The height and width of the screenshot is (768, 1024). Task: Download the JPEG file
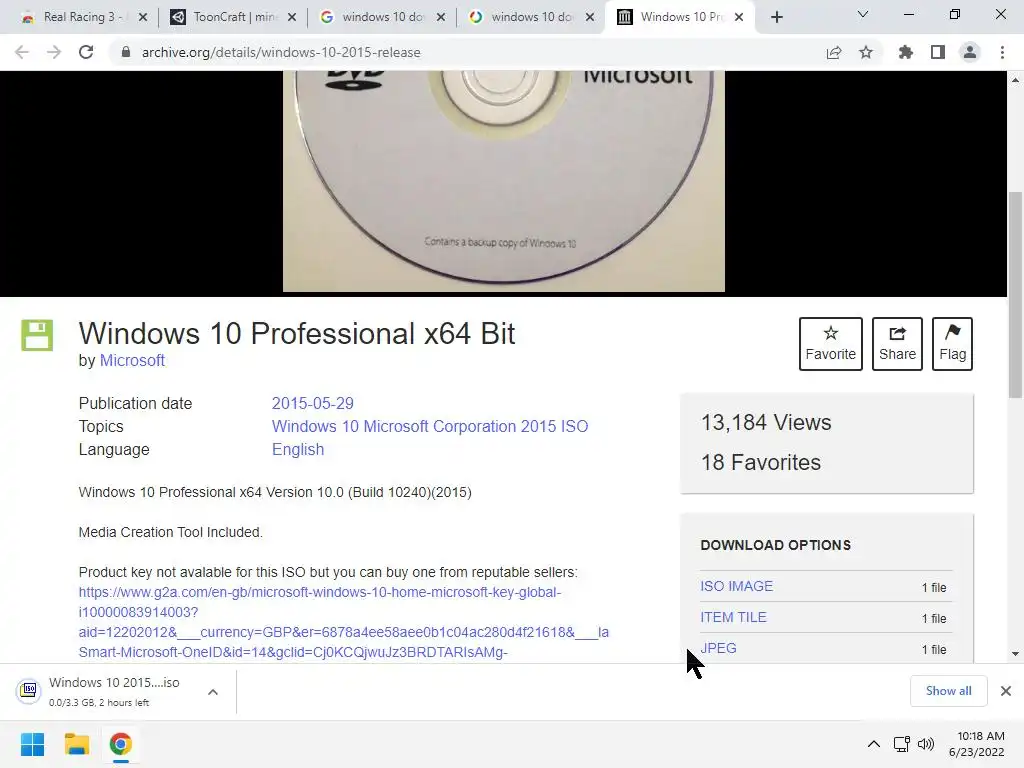click(x=718, y=648)
